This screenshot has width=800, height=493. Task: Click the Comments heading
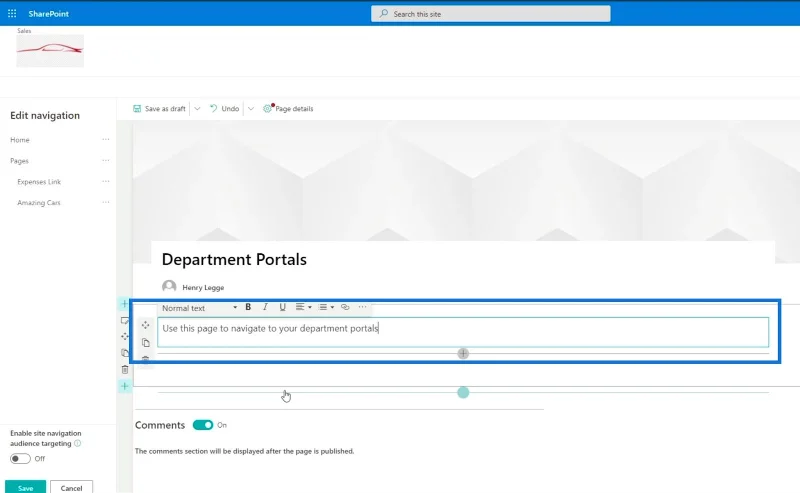(x=160, y=425)
